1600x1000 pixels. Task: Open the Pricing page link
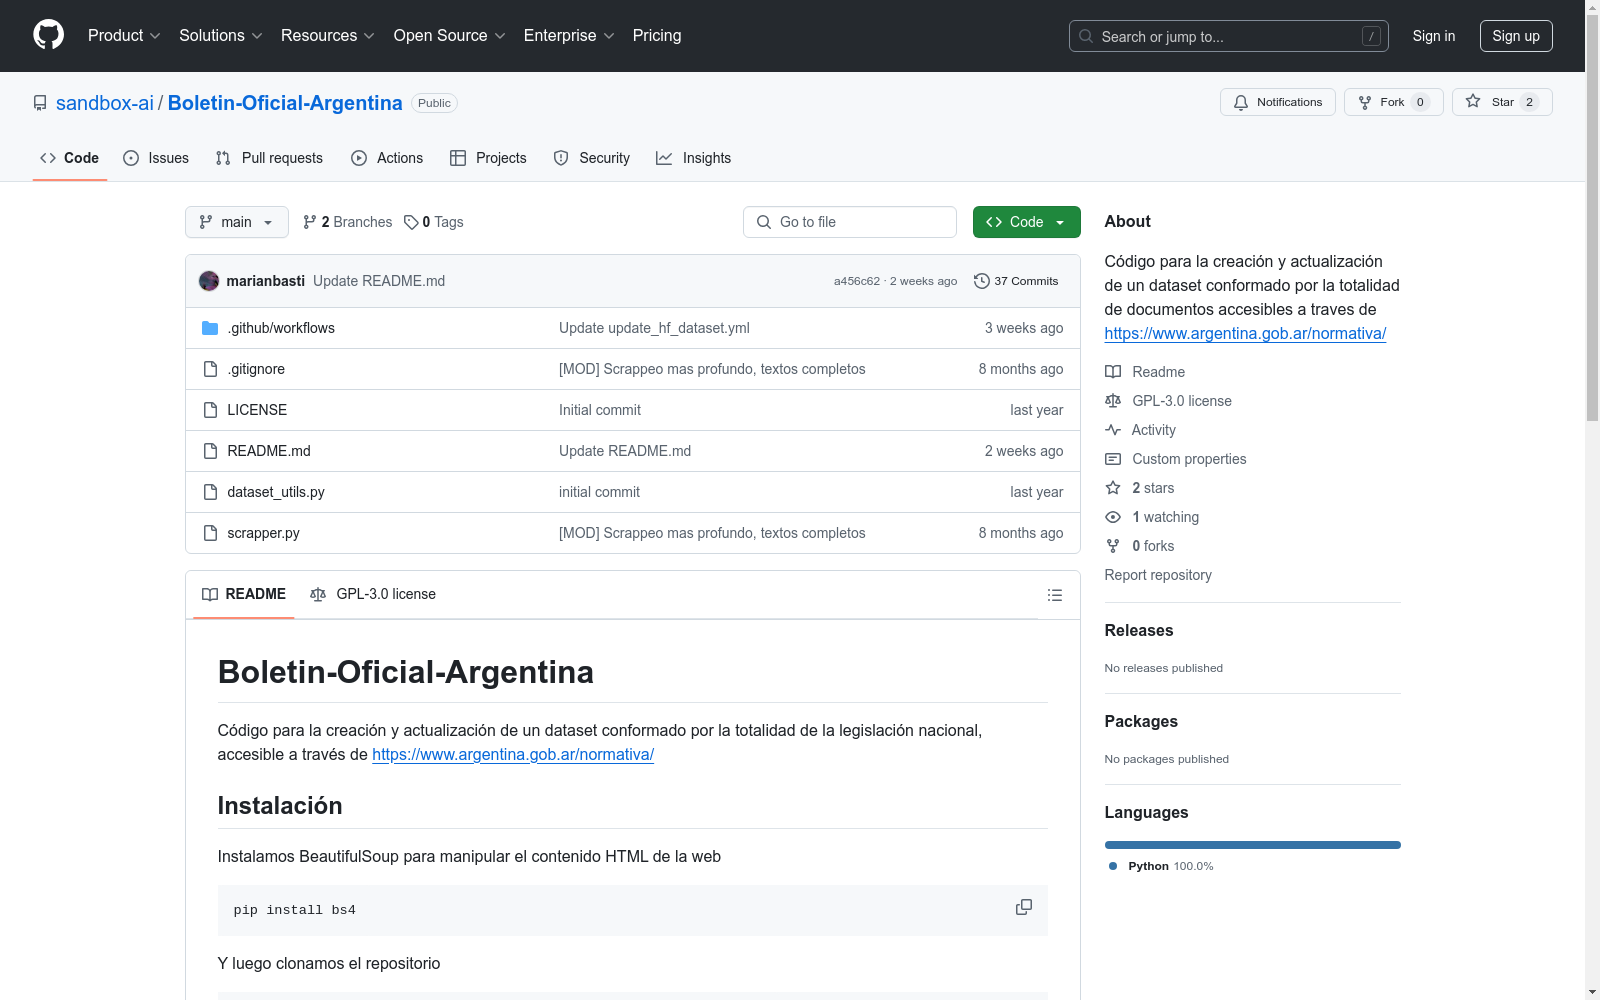(657, 35)
